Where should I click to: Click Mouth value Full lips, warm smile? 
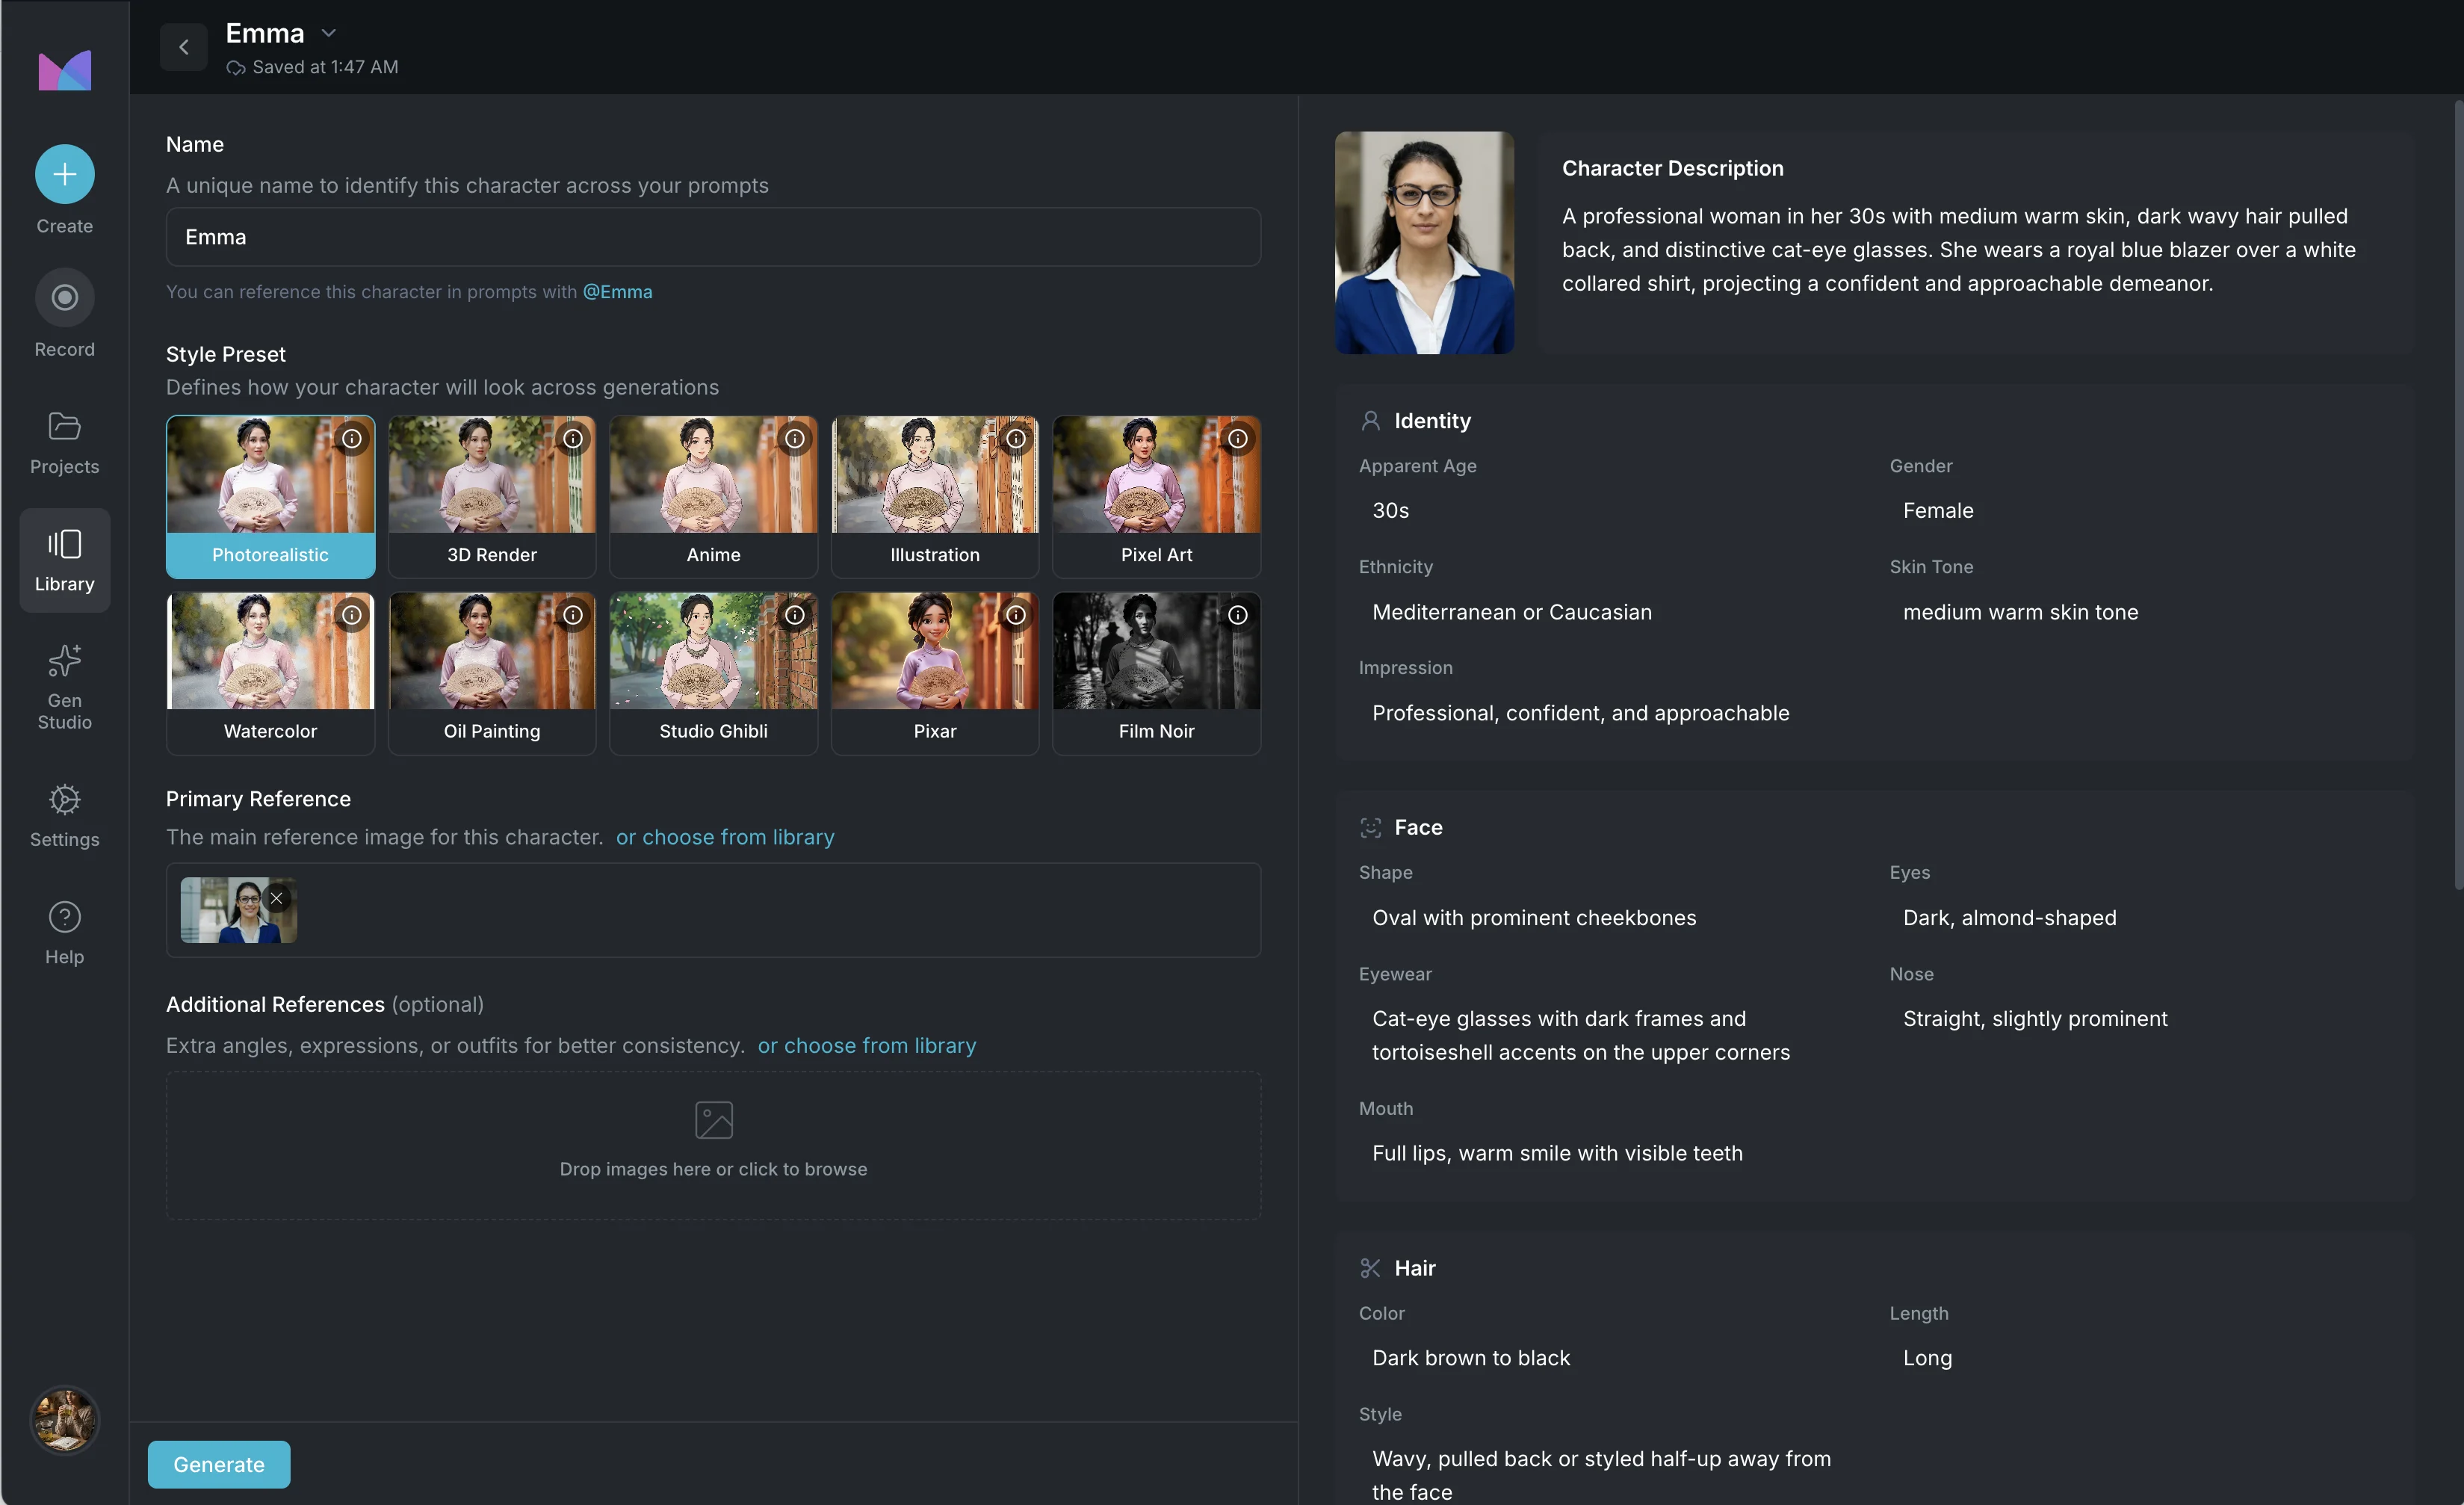point(1557,1153)
